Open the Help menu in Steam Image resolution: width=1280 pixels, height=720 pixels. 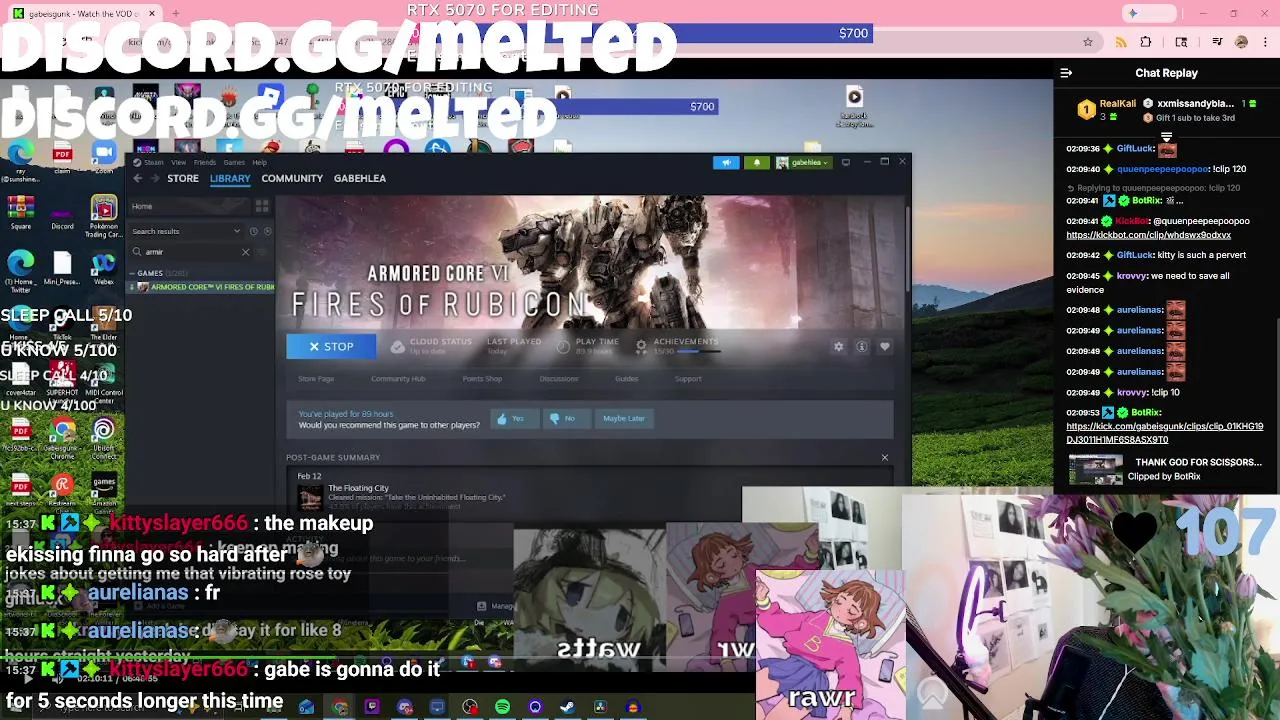[x=259, y=162]
